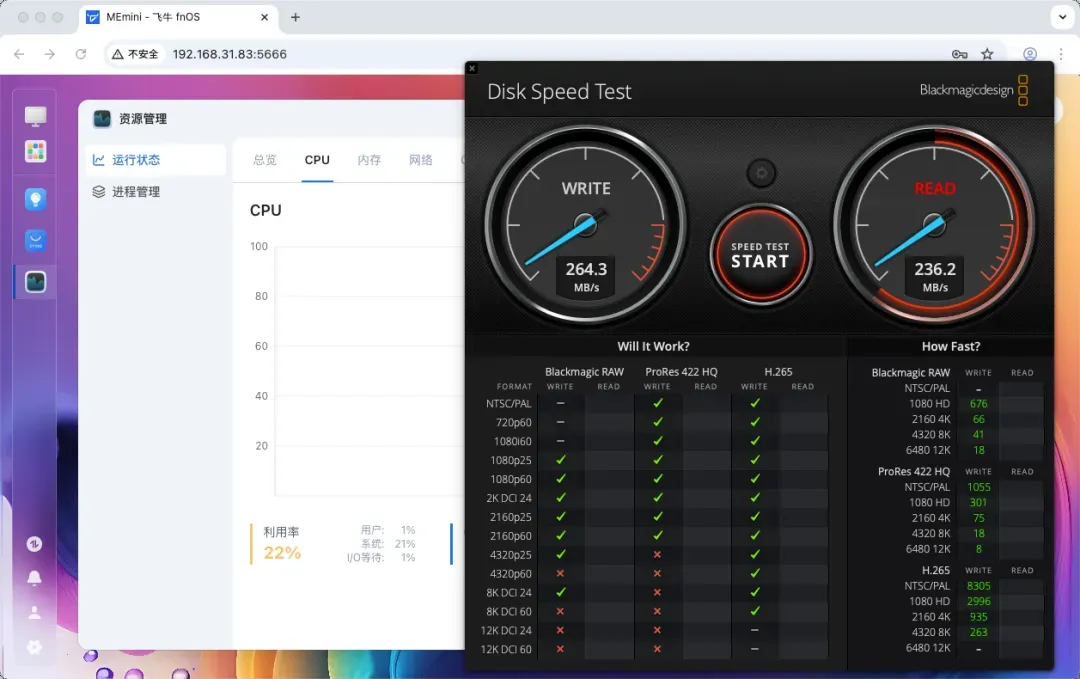Open the system settings gear in sidebar

pos(35,647)
